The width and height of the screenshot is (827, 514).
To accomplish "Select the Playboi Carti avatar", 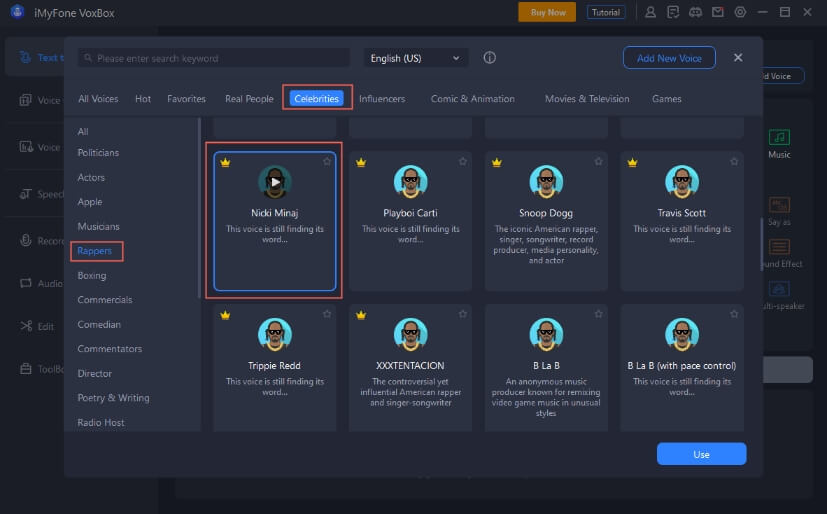I will pos(410,182).
